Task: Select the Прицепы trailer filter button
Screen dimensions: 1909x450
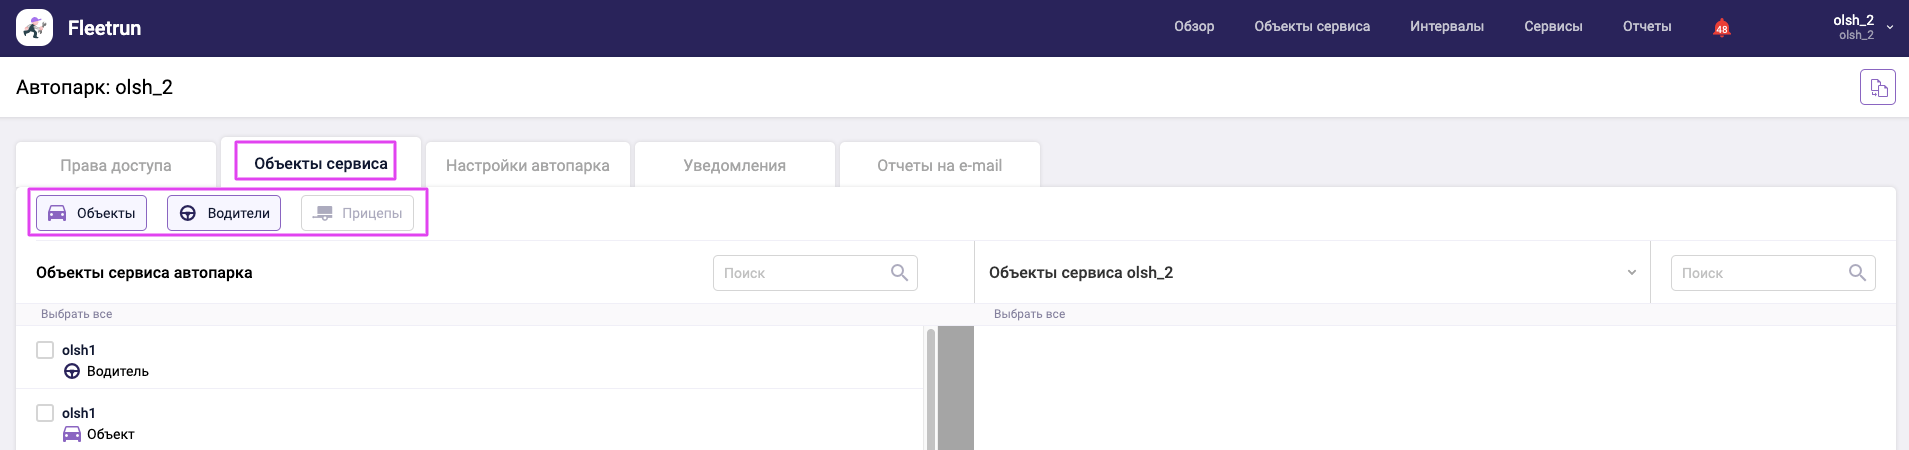Action: 357,213
